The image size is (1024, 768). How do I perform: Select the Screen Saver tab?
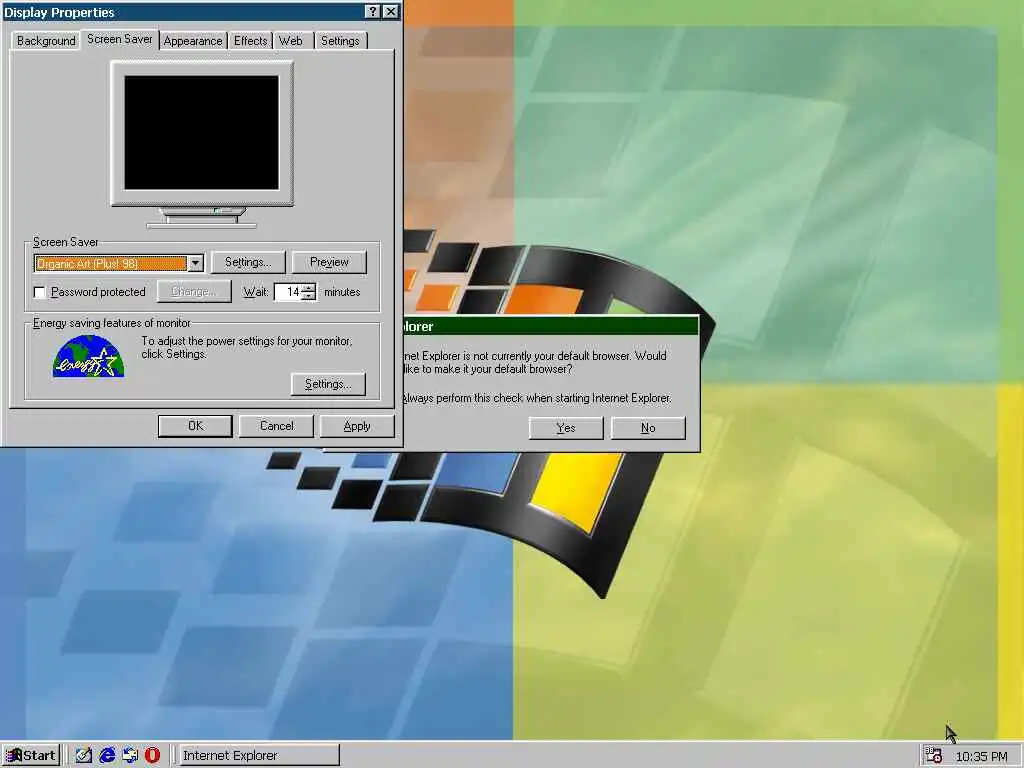[x=120, y=39]
